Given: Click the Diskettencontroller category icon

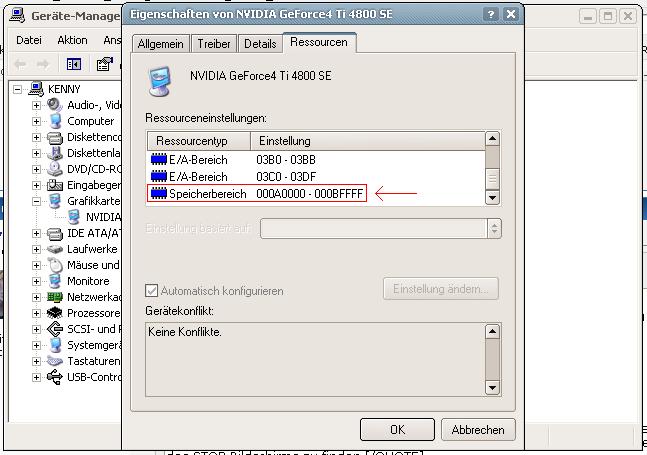Looking at the screenshot, I should [55, 137].
